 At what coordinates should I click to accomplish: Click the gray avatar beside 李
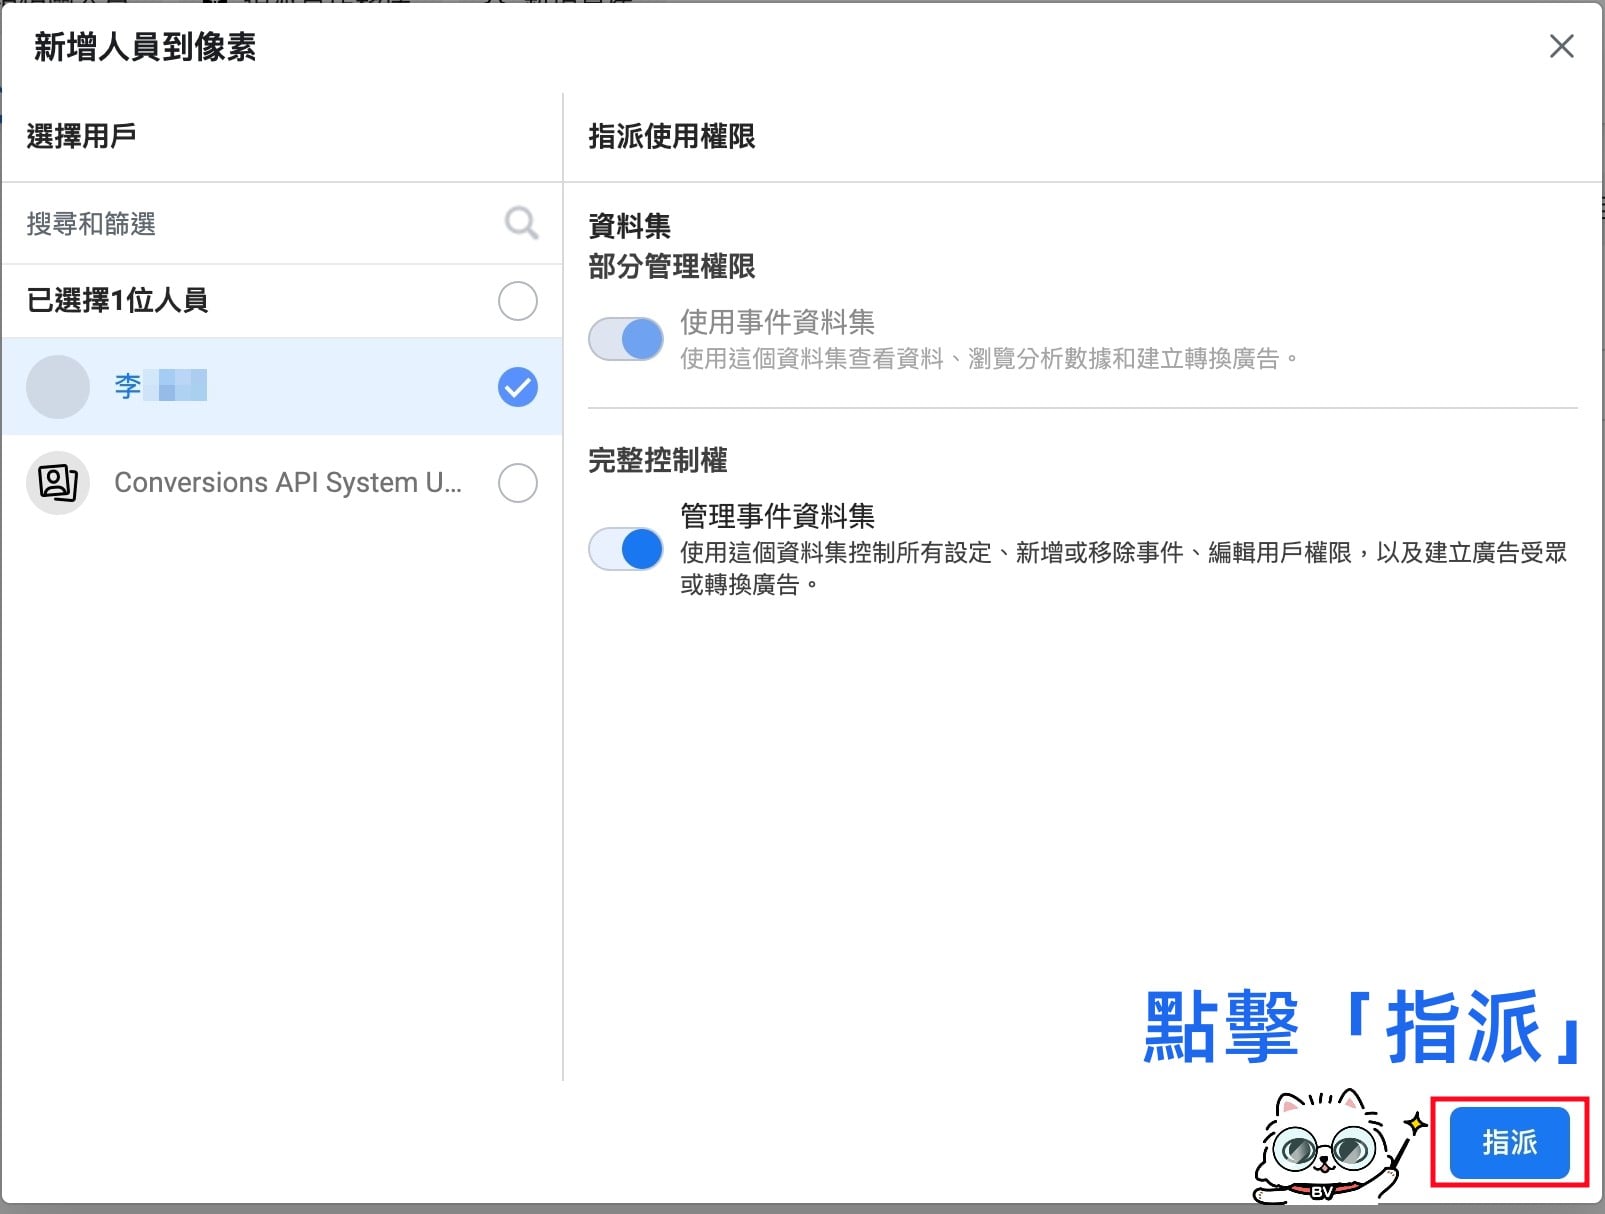coord(58,387)
